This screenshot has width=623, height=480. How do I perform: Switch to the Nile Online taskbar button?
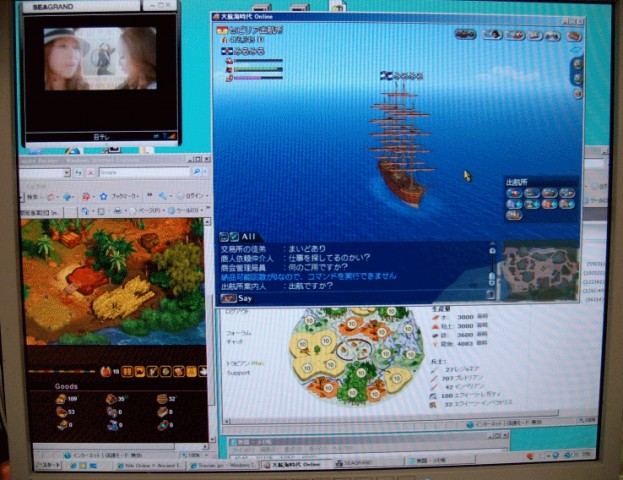(151, 465)
